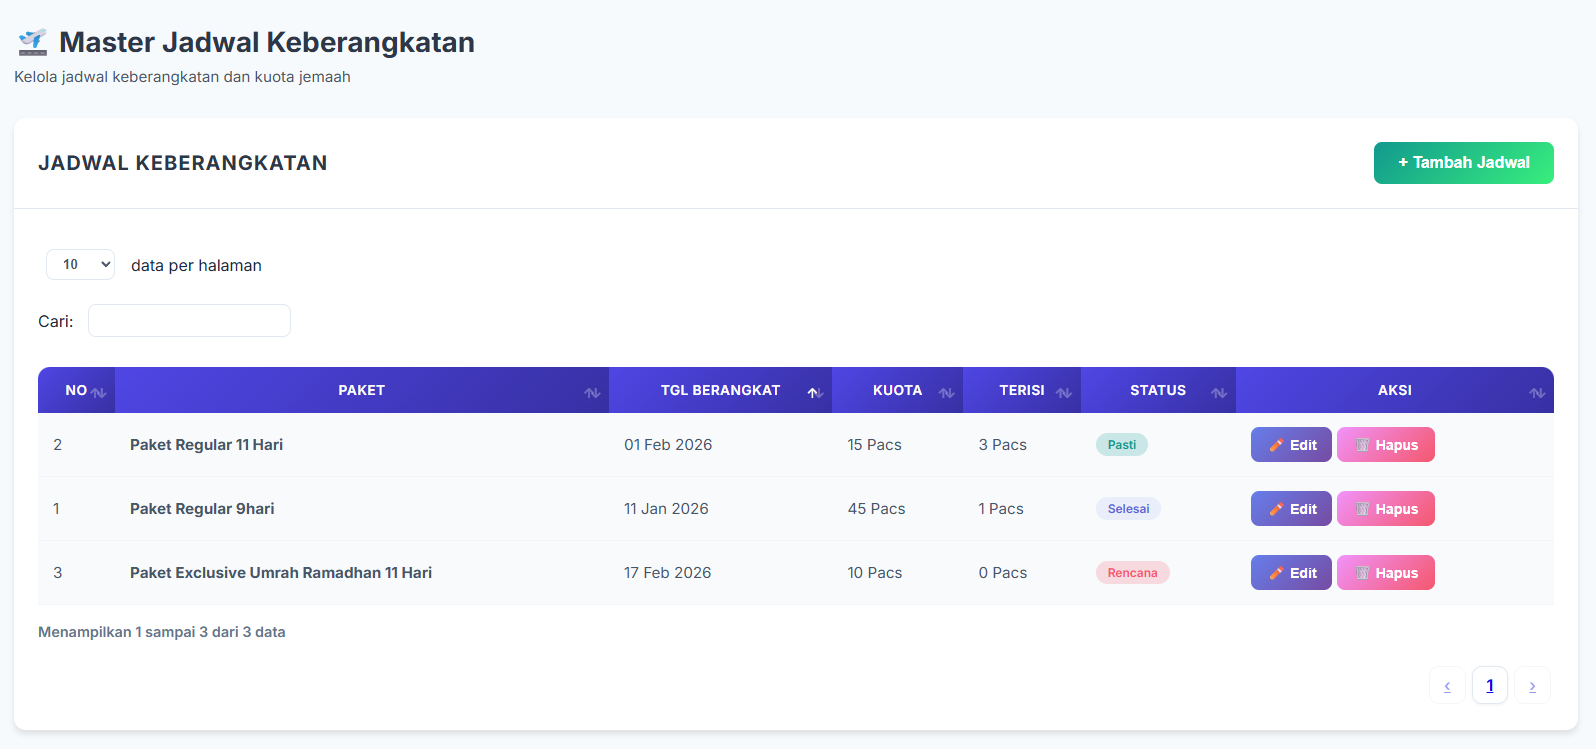1596x749 pixels.
Task: Click sort icon in NO column header
Action: (x=98, y=392)
